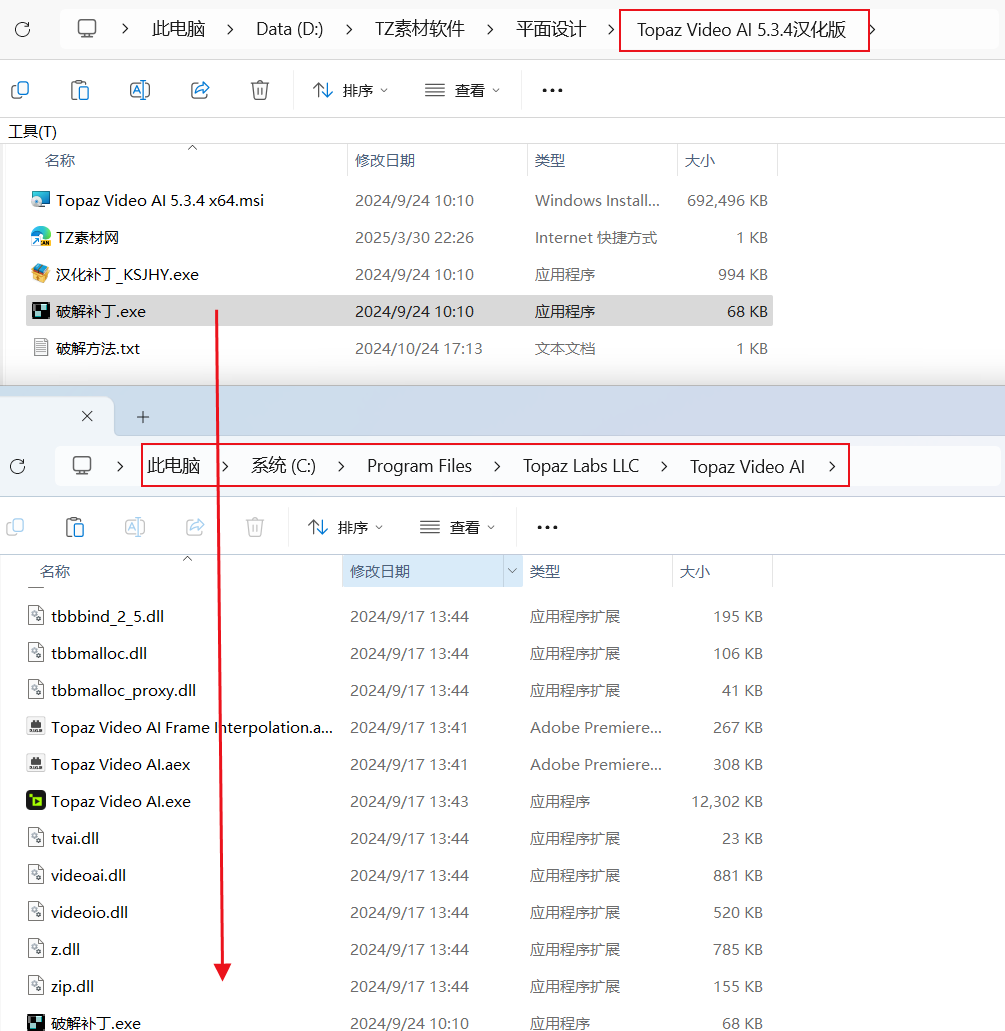This screenshot has height=1031, width=1005.
Task: Select the videoai.dll file name
Action: (x=88, y=875)
